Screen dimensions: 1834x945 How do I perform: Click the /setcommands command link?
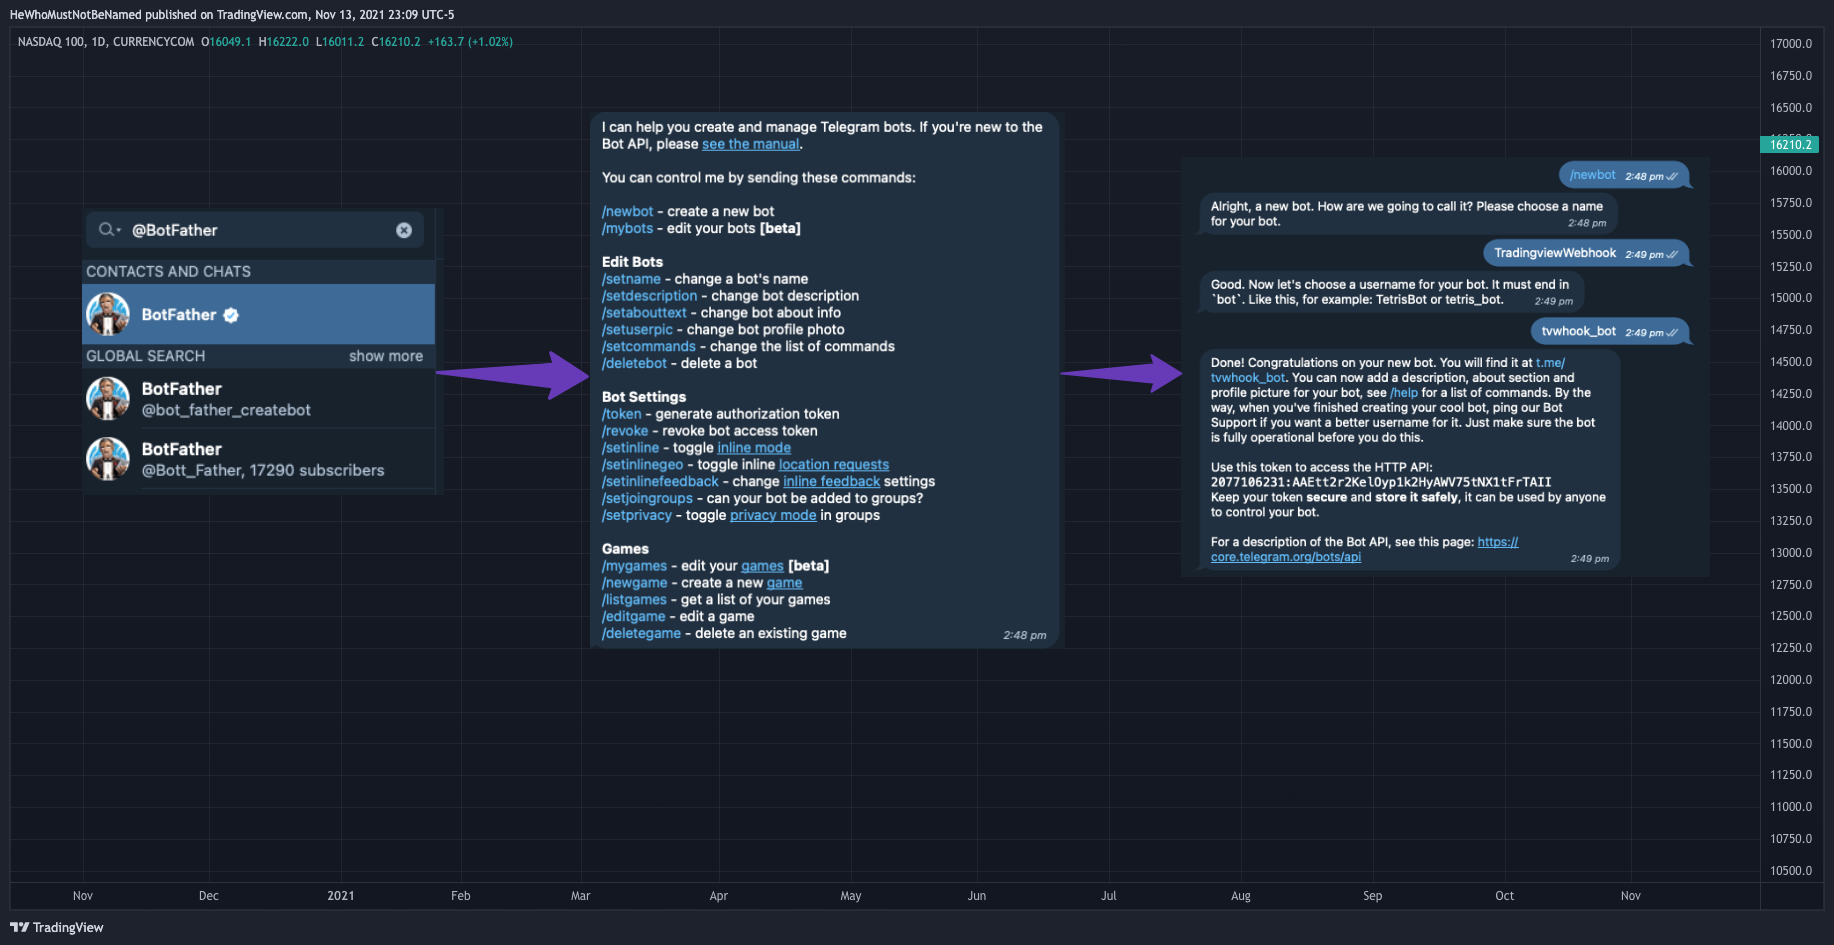click(x=648, y=347)
